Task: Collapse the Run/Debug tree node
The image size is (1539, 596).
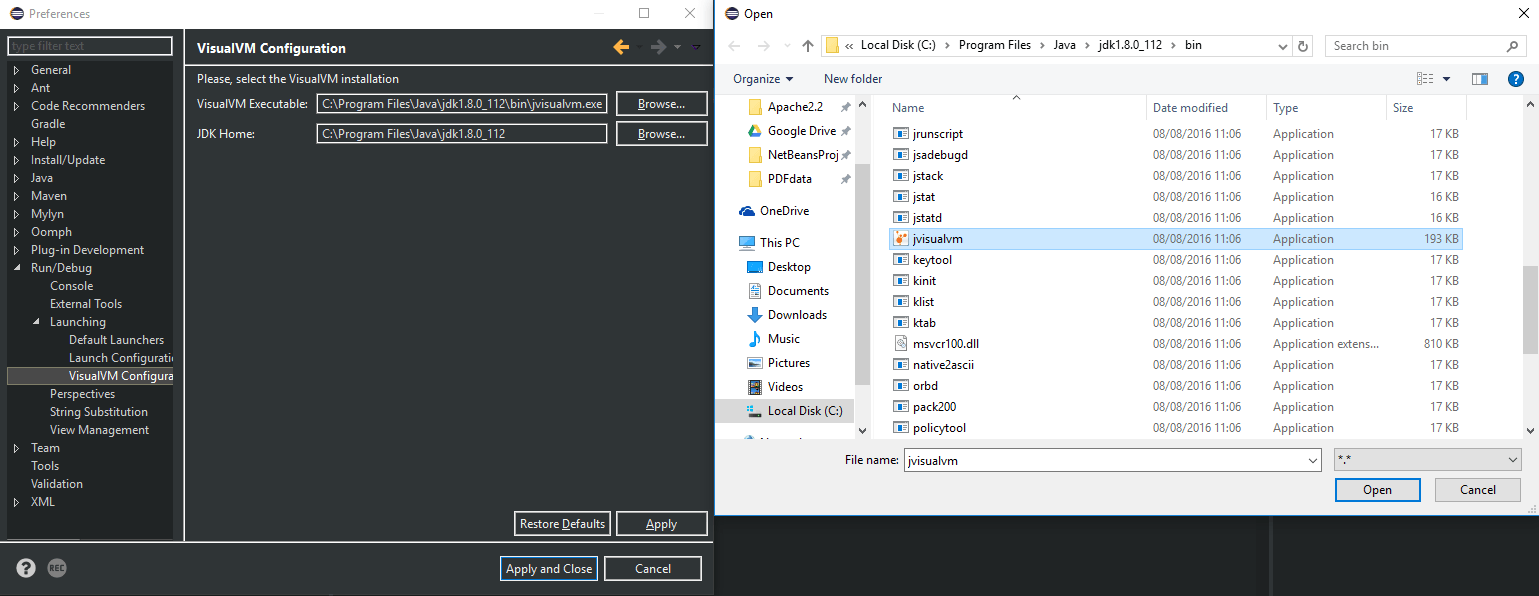Action: point(18,267)
